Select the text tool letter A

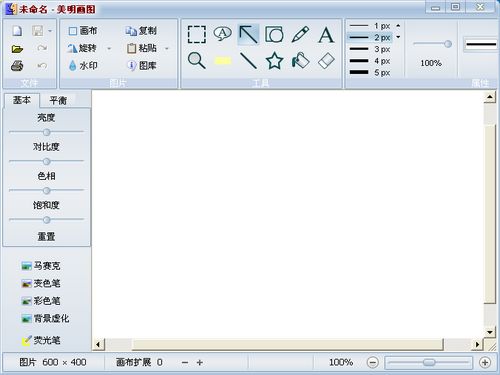[x=326, y=35]
